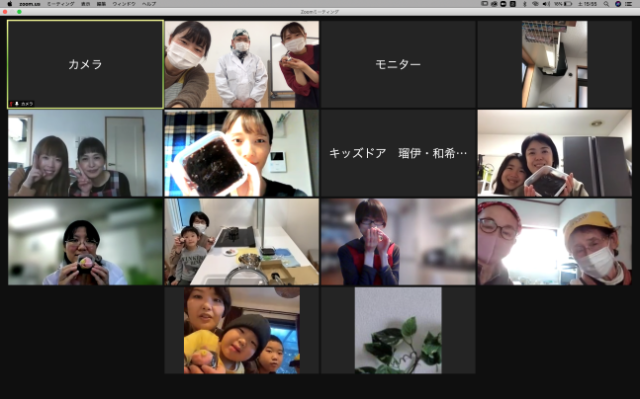
Task: Open Spotlight search in menu bar
Action: (x=607, y=4)
